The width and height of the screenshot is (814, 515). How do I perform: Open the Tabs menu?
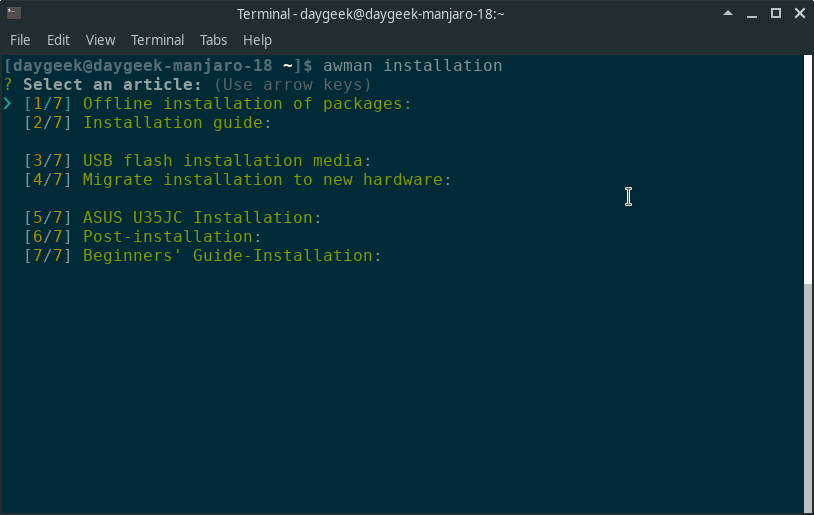pos(213,40)
